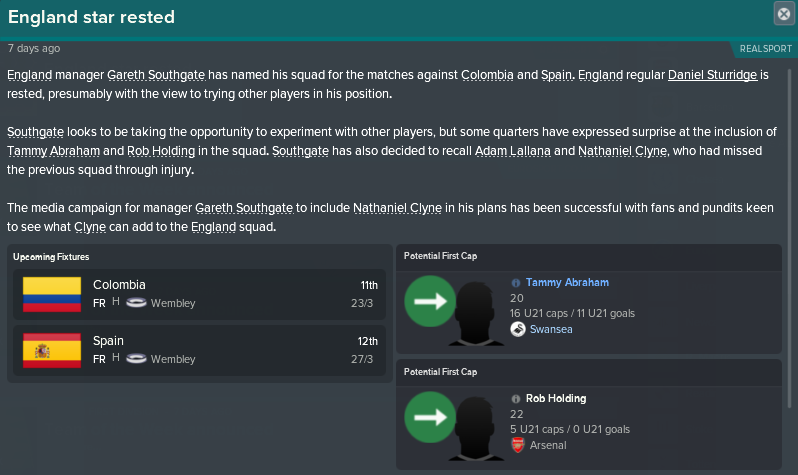Click the green arrow beside Tammy Abraham
This screenshot has width=798, height=475.
tap(430, 301)
